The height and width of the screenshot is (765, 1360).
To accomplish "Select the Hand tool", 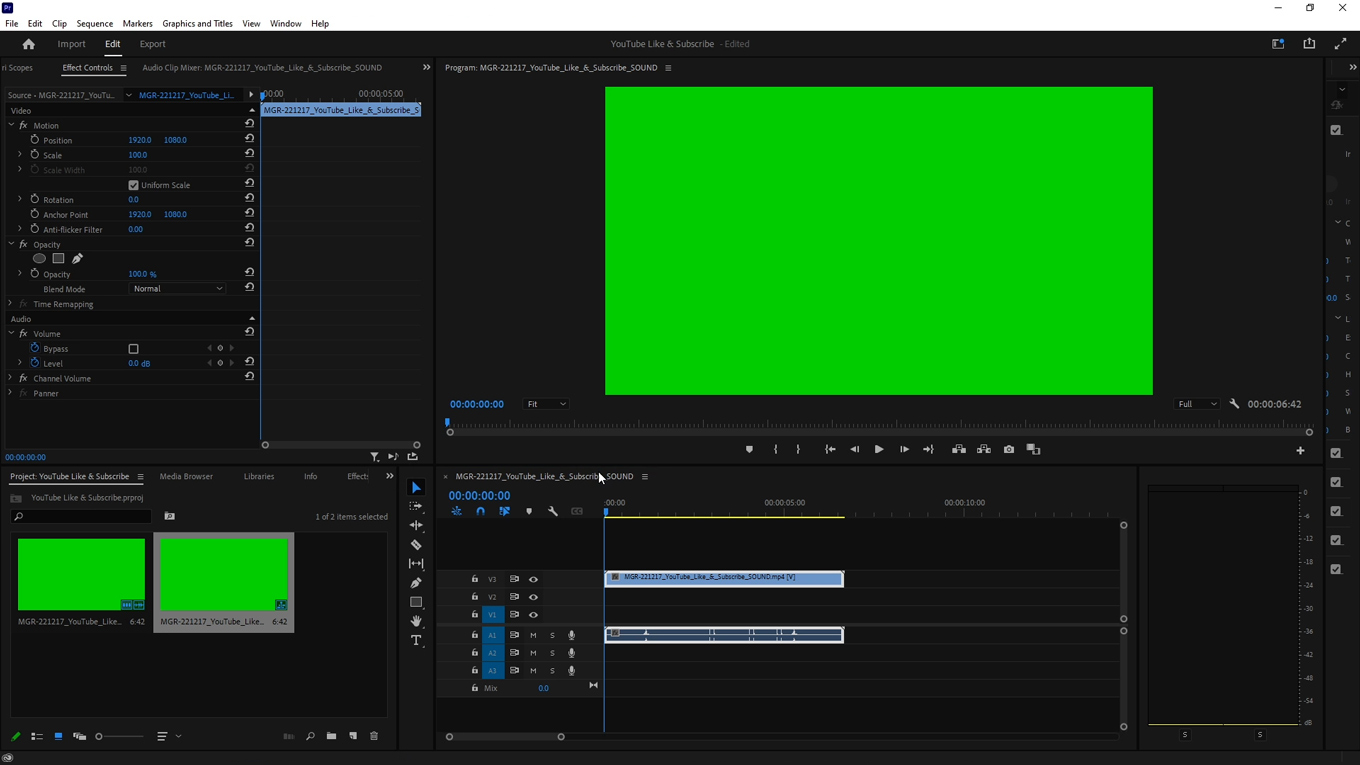I will 416,620.
